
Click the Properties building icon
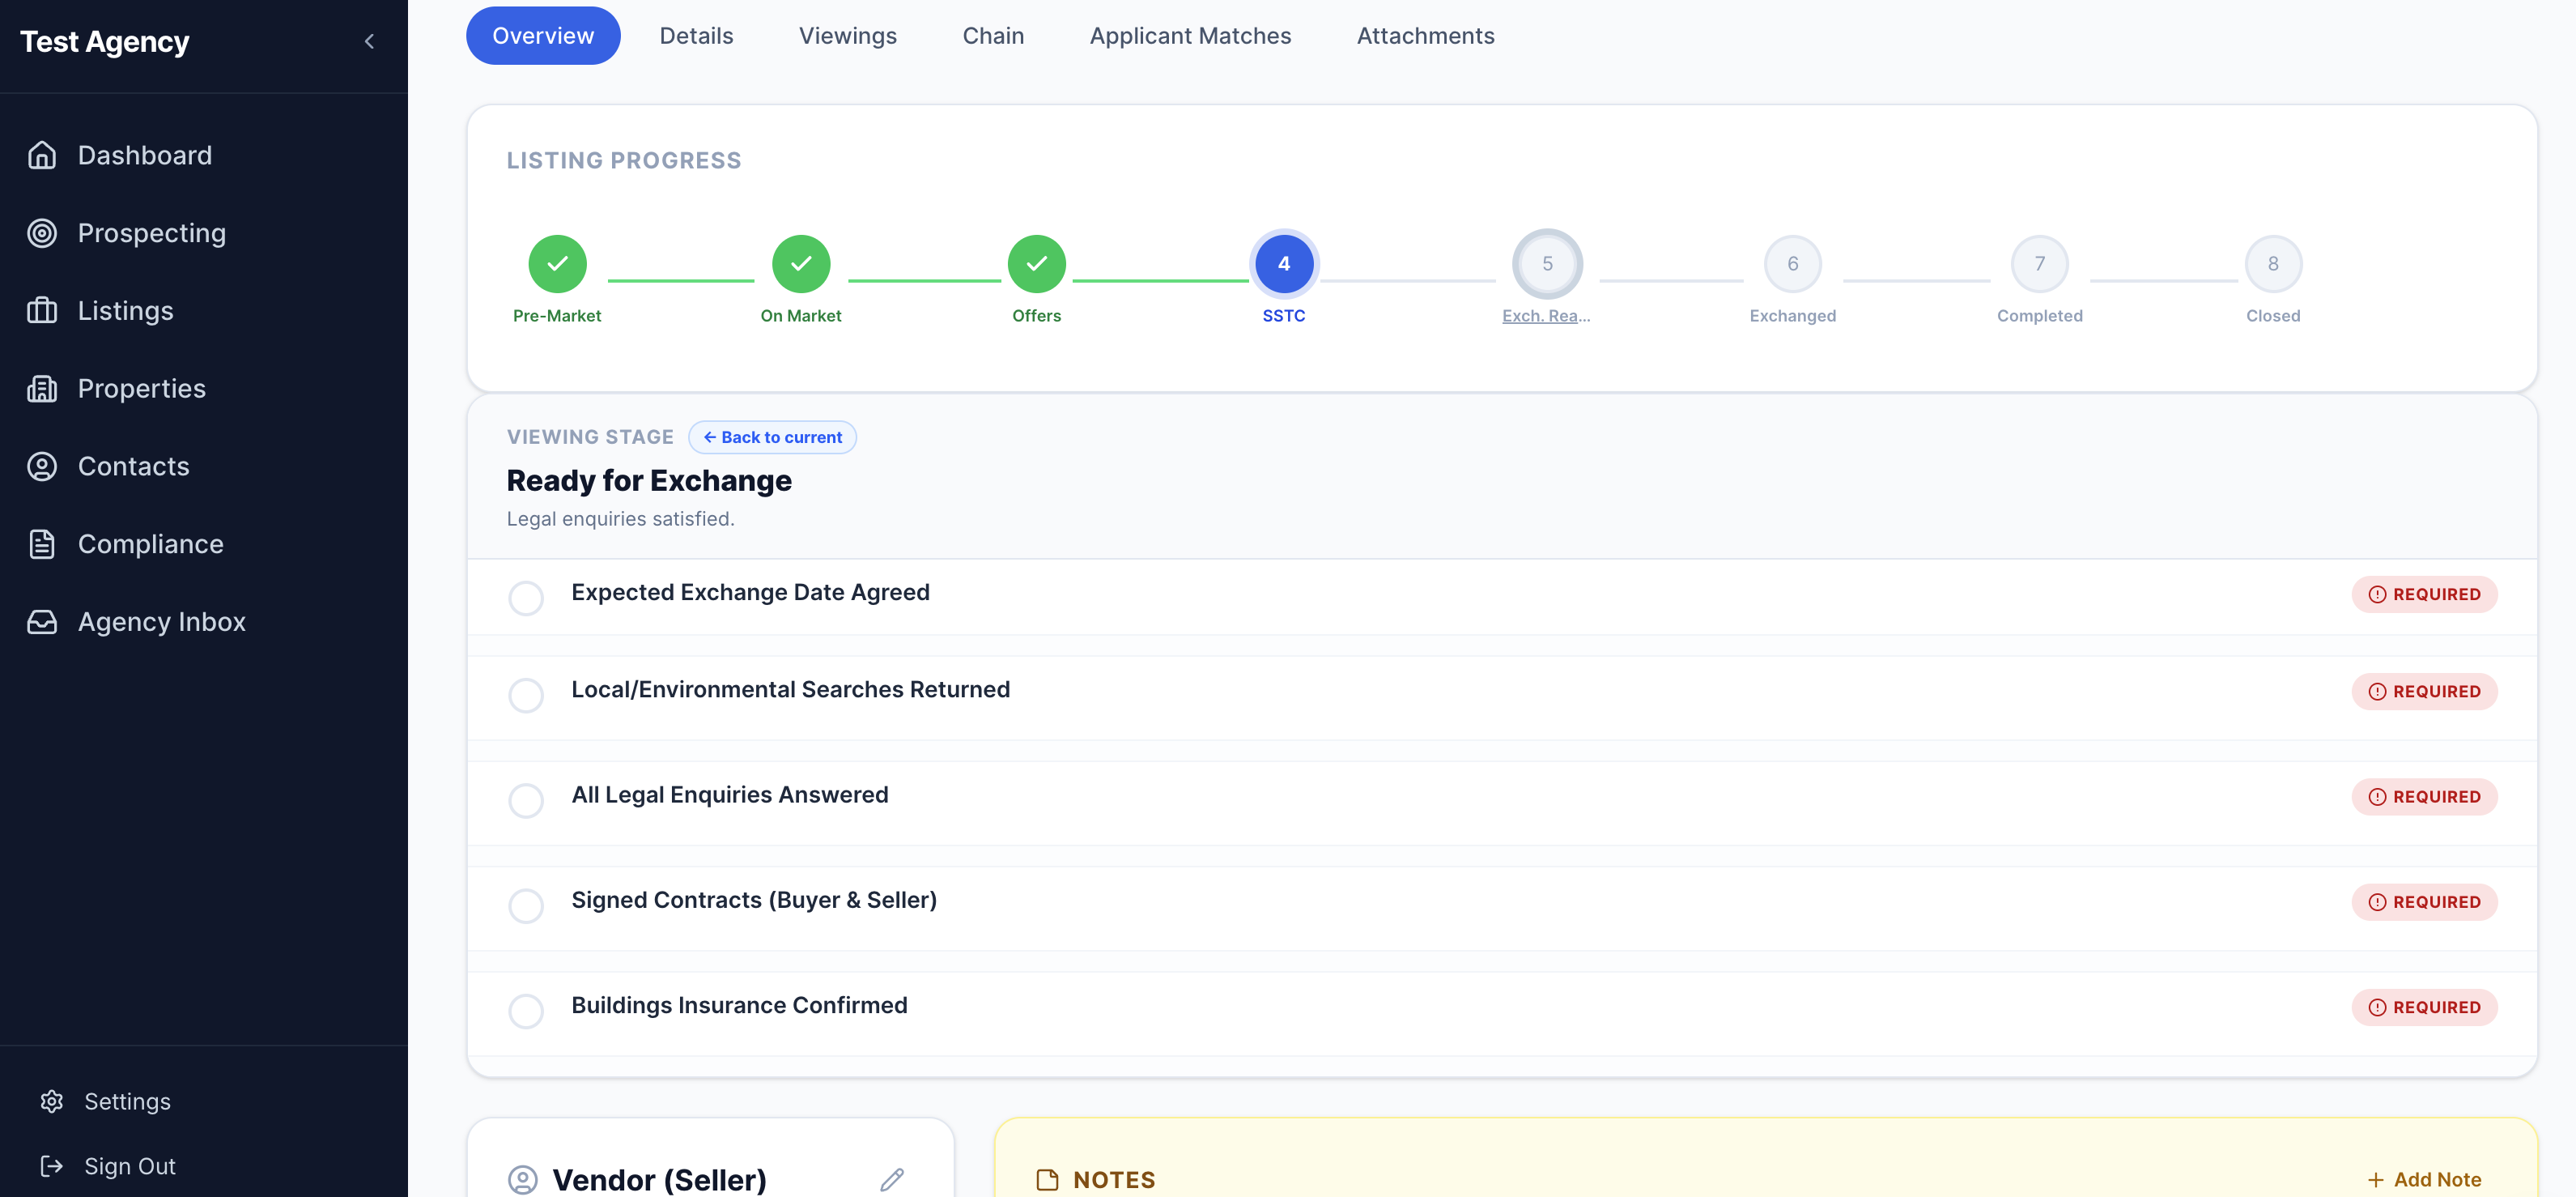click(42, 388)
